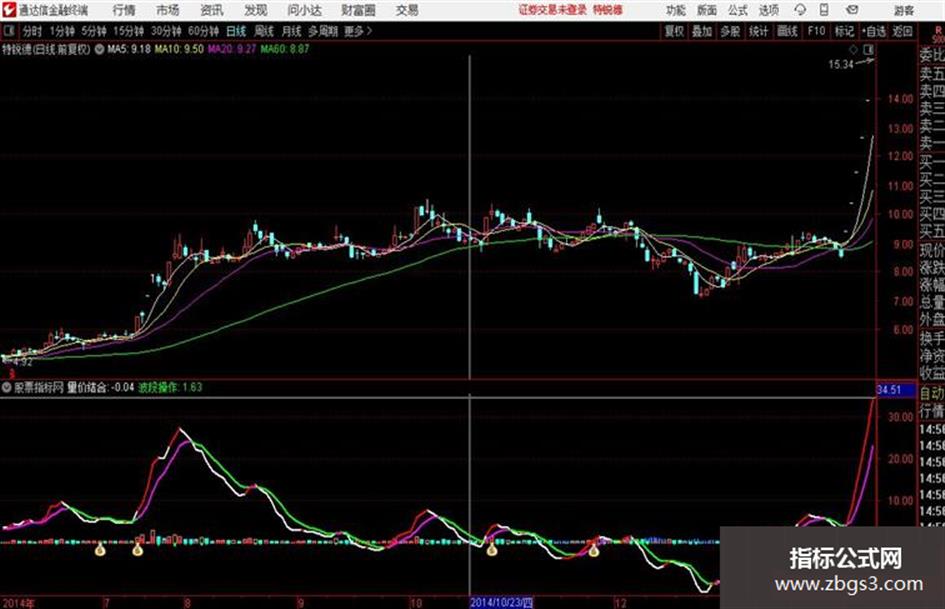The image size is (945, 609).
Task: Switch to 15分钟 period
Action: [129, 31]
